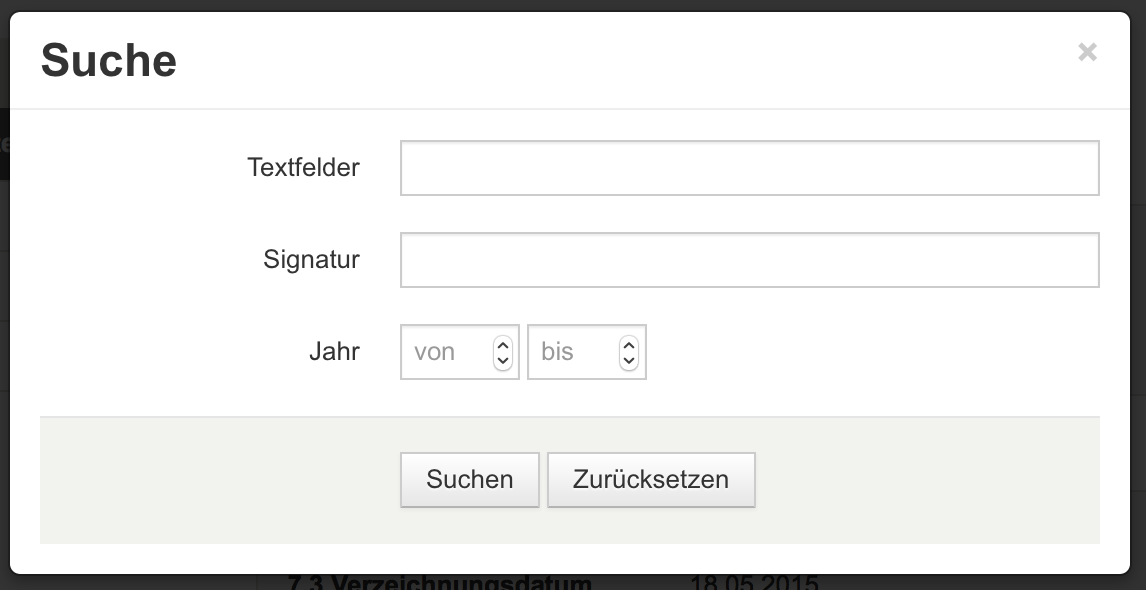Click the gray footer area beside Zurücksetzen
Image resolution: width=1146 pixels, height=590 pixels.
928,480
